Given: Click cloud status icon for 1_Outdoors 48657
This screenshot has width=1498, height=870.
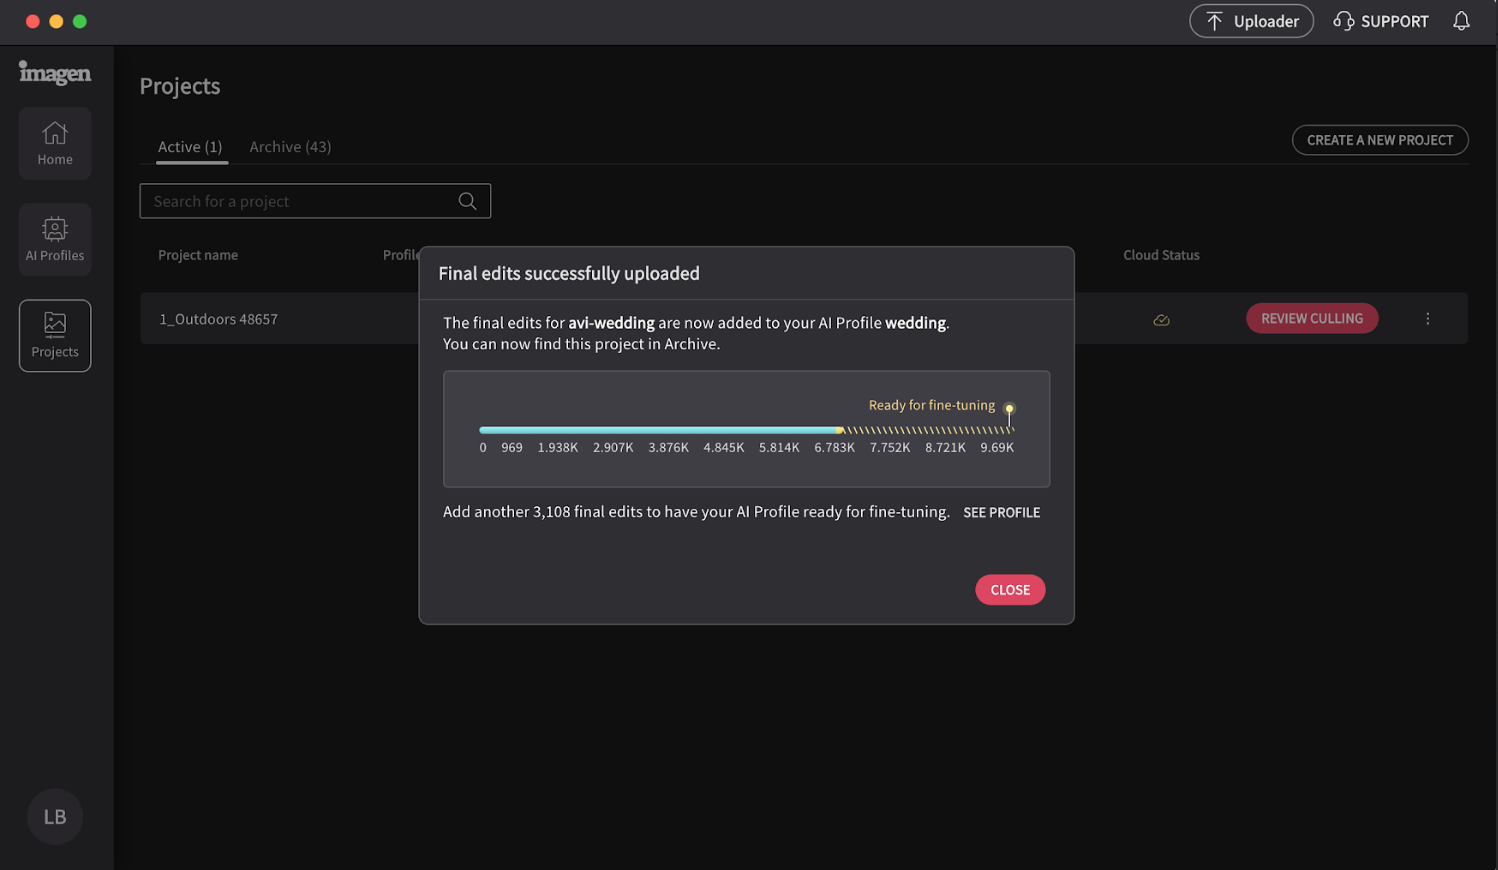Looking at the screenshot, I should pos(1161,320).
